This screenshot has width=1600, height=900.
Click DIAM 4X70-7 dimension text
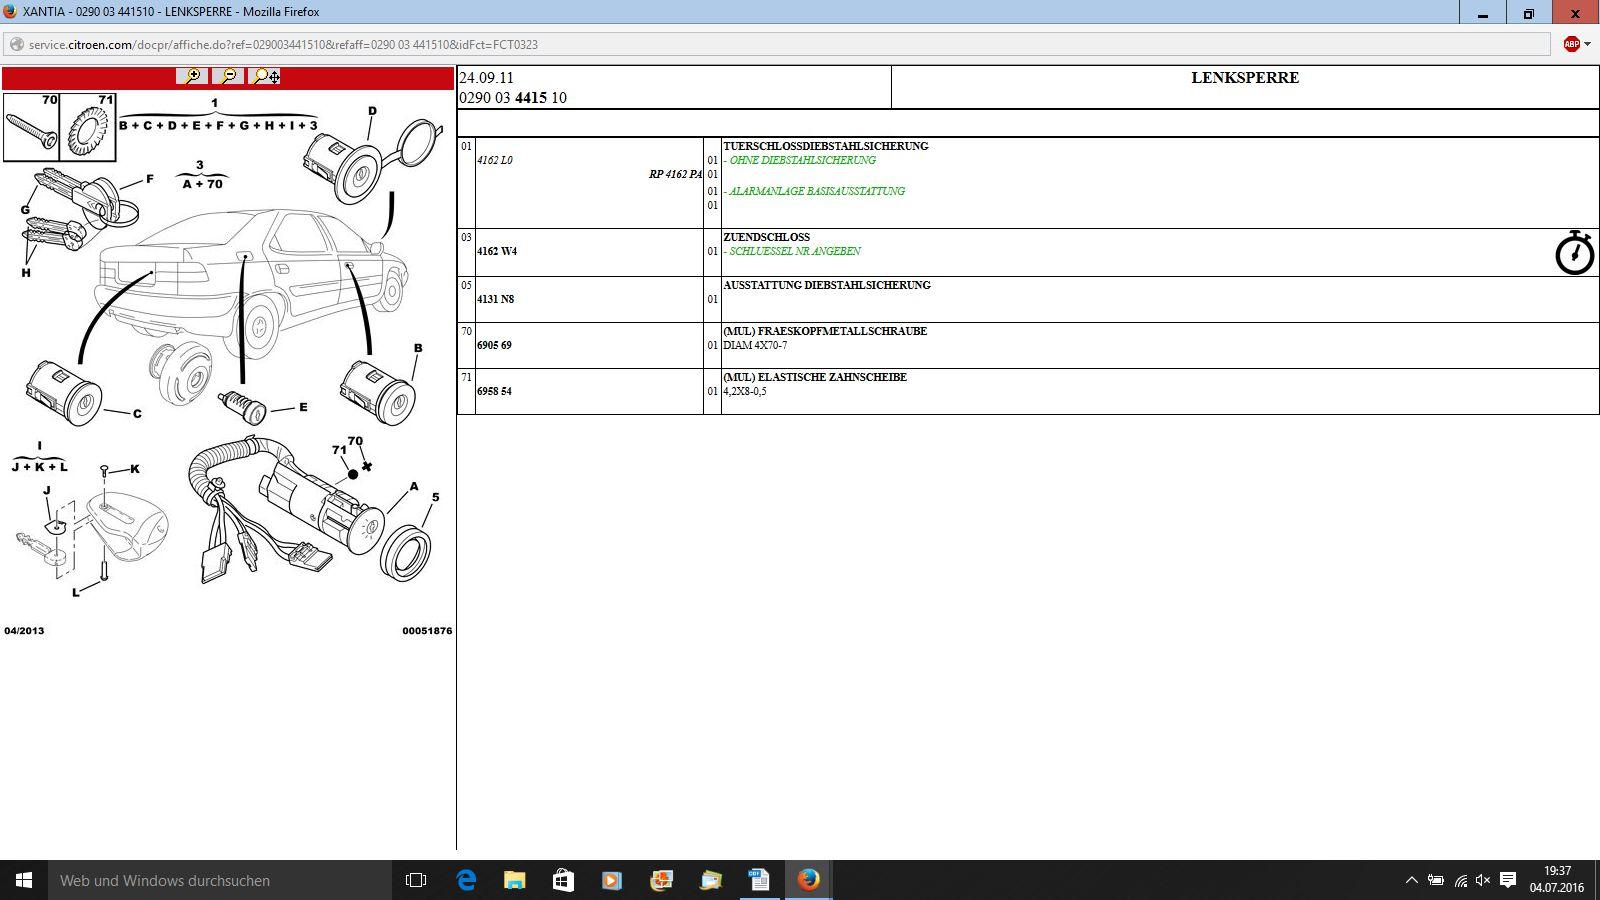(755, 345)
